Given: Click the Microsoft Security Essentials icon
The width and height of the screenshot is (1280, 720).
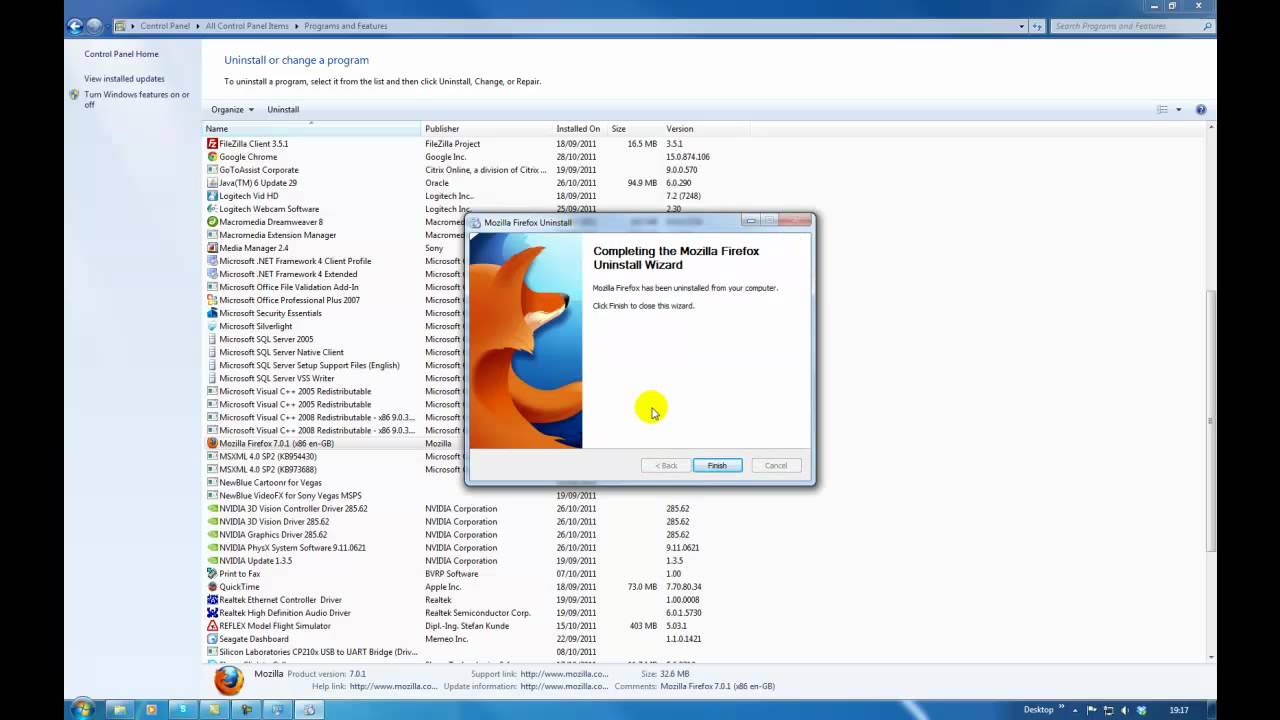Looking at the screenshot, I should tap(212, 313).
